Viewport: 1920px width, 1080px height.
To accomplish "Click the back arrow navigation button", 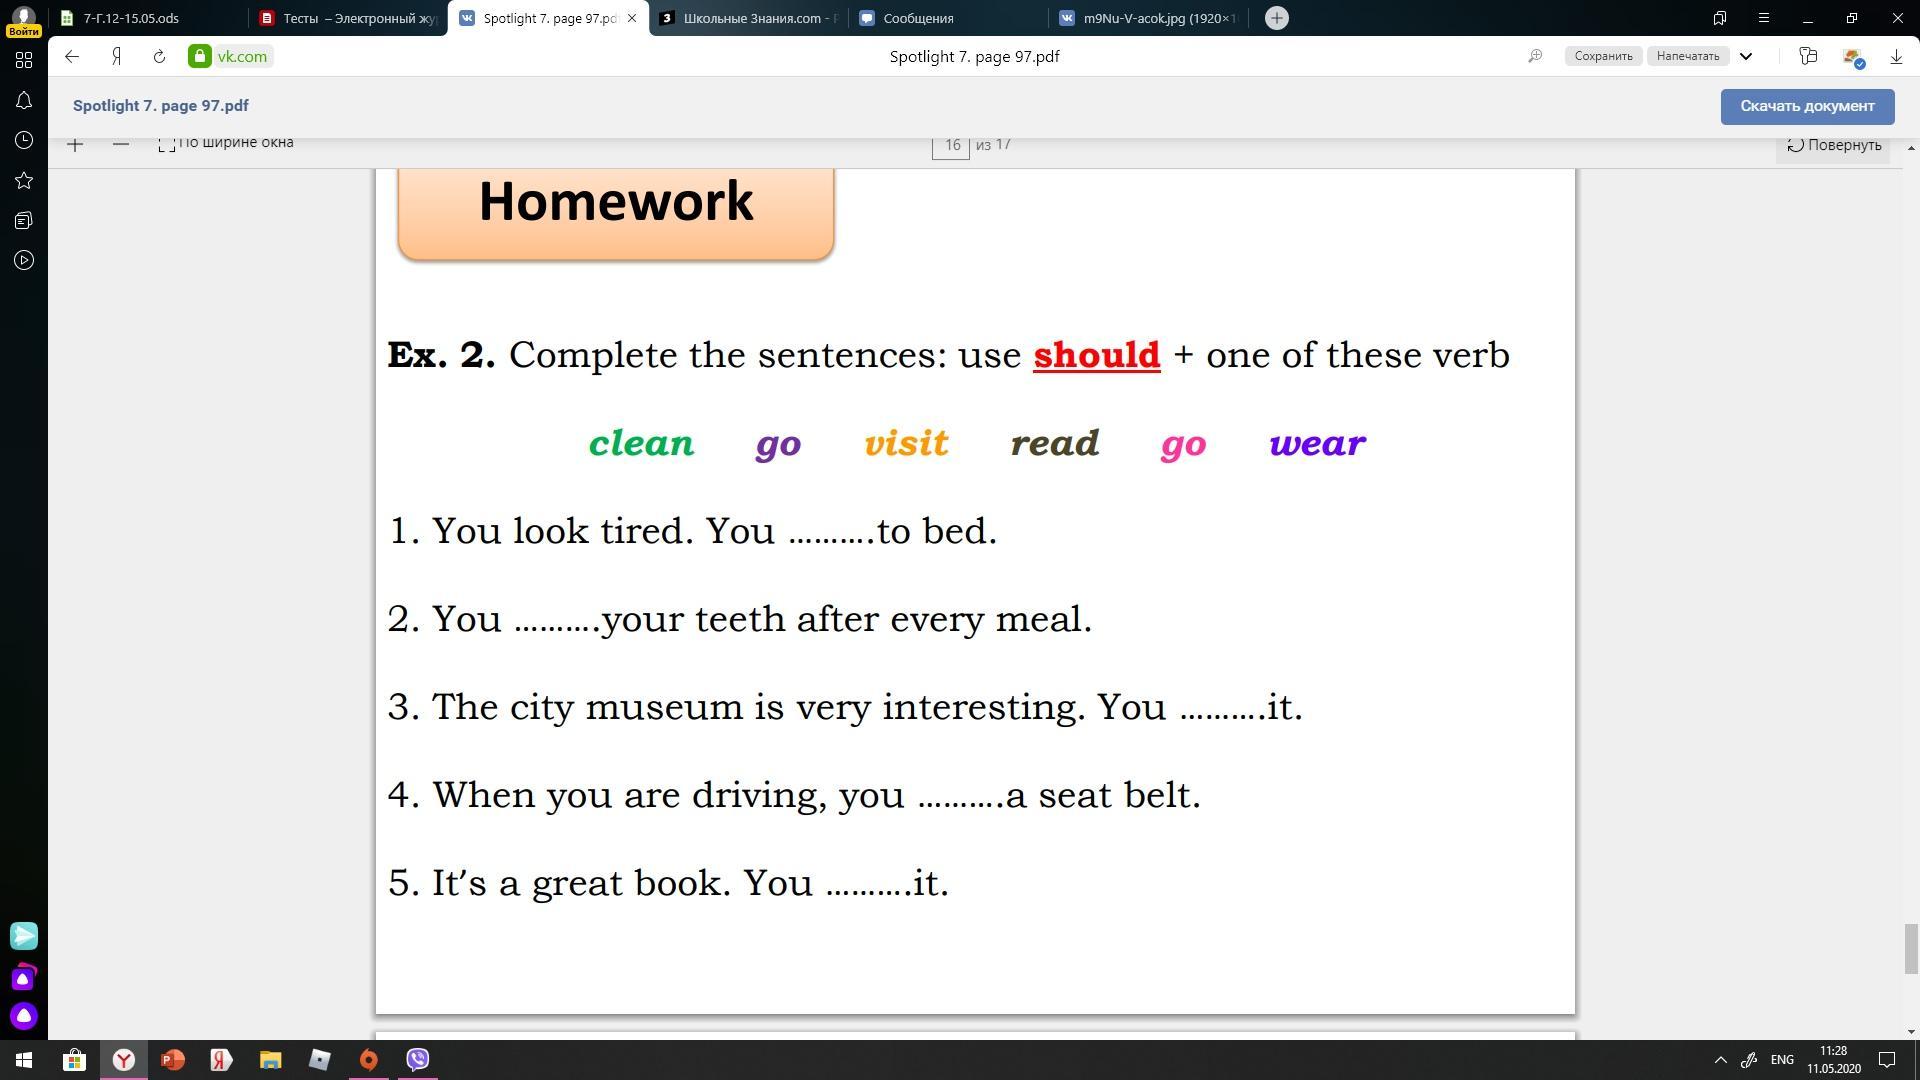I will click(x=72, y=57).
